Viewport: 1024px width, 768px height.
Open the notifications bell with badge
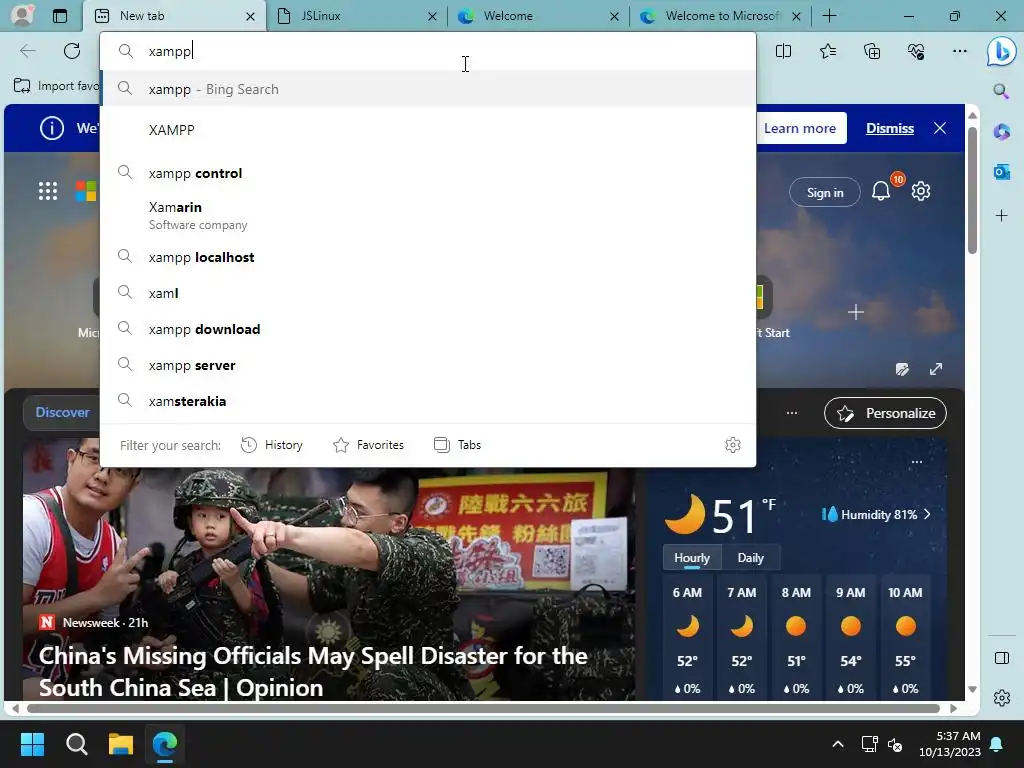coord(881,191)
